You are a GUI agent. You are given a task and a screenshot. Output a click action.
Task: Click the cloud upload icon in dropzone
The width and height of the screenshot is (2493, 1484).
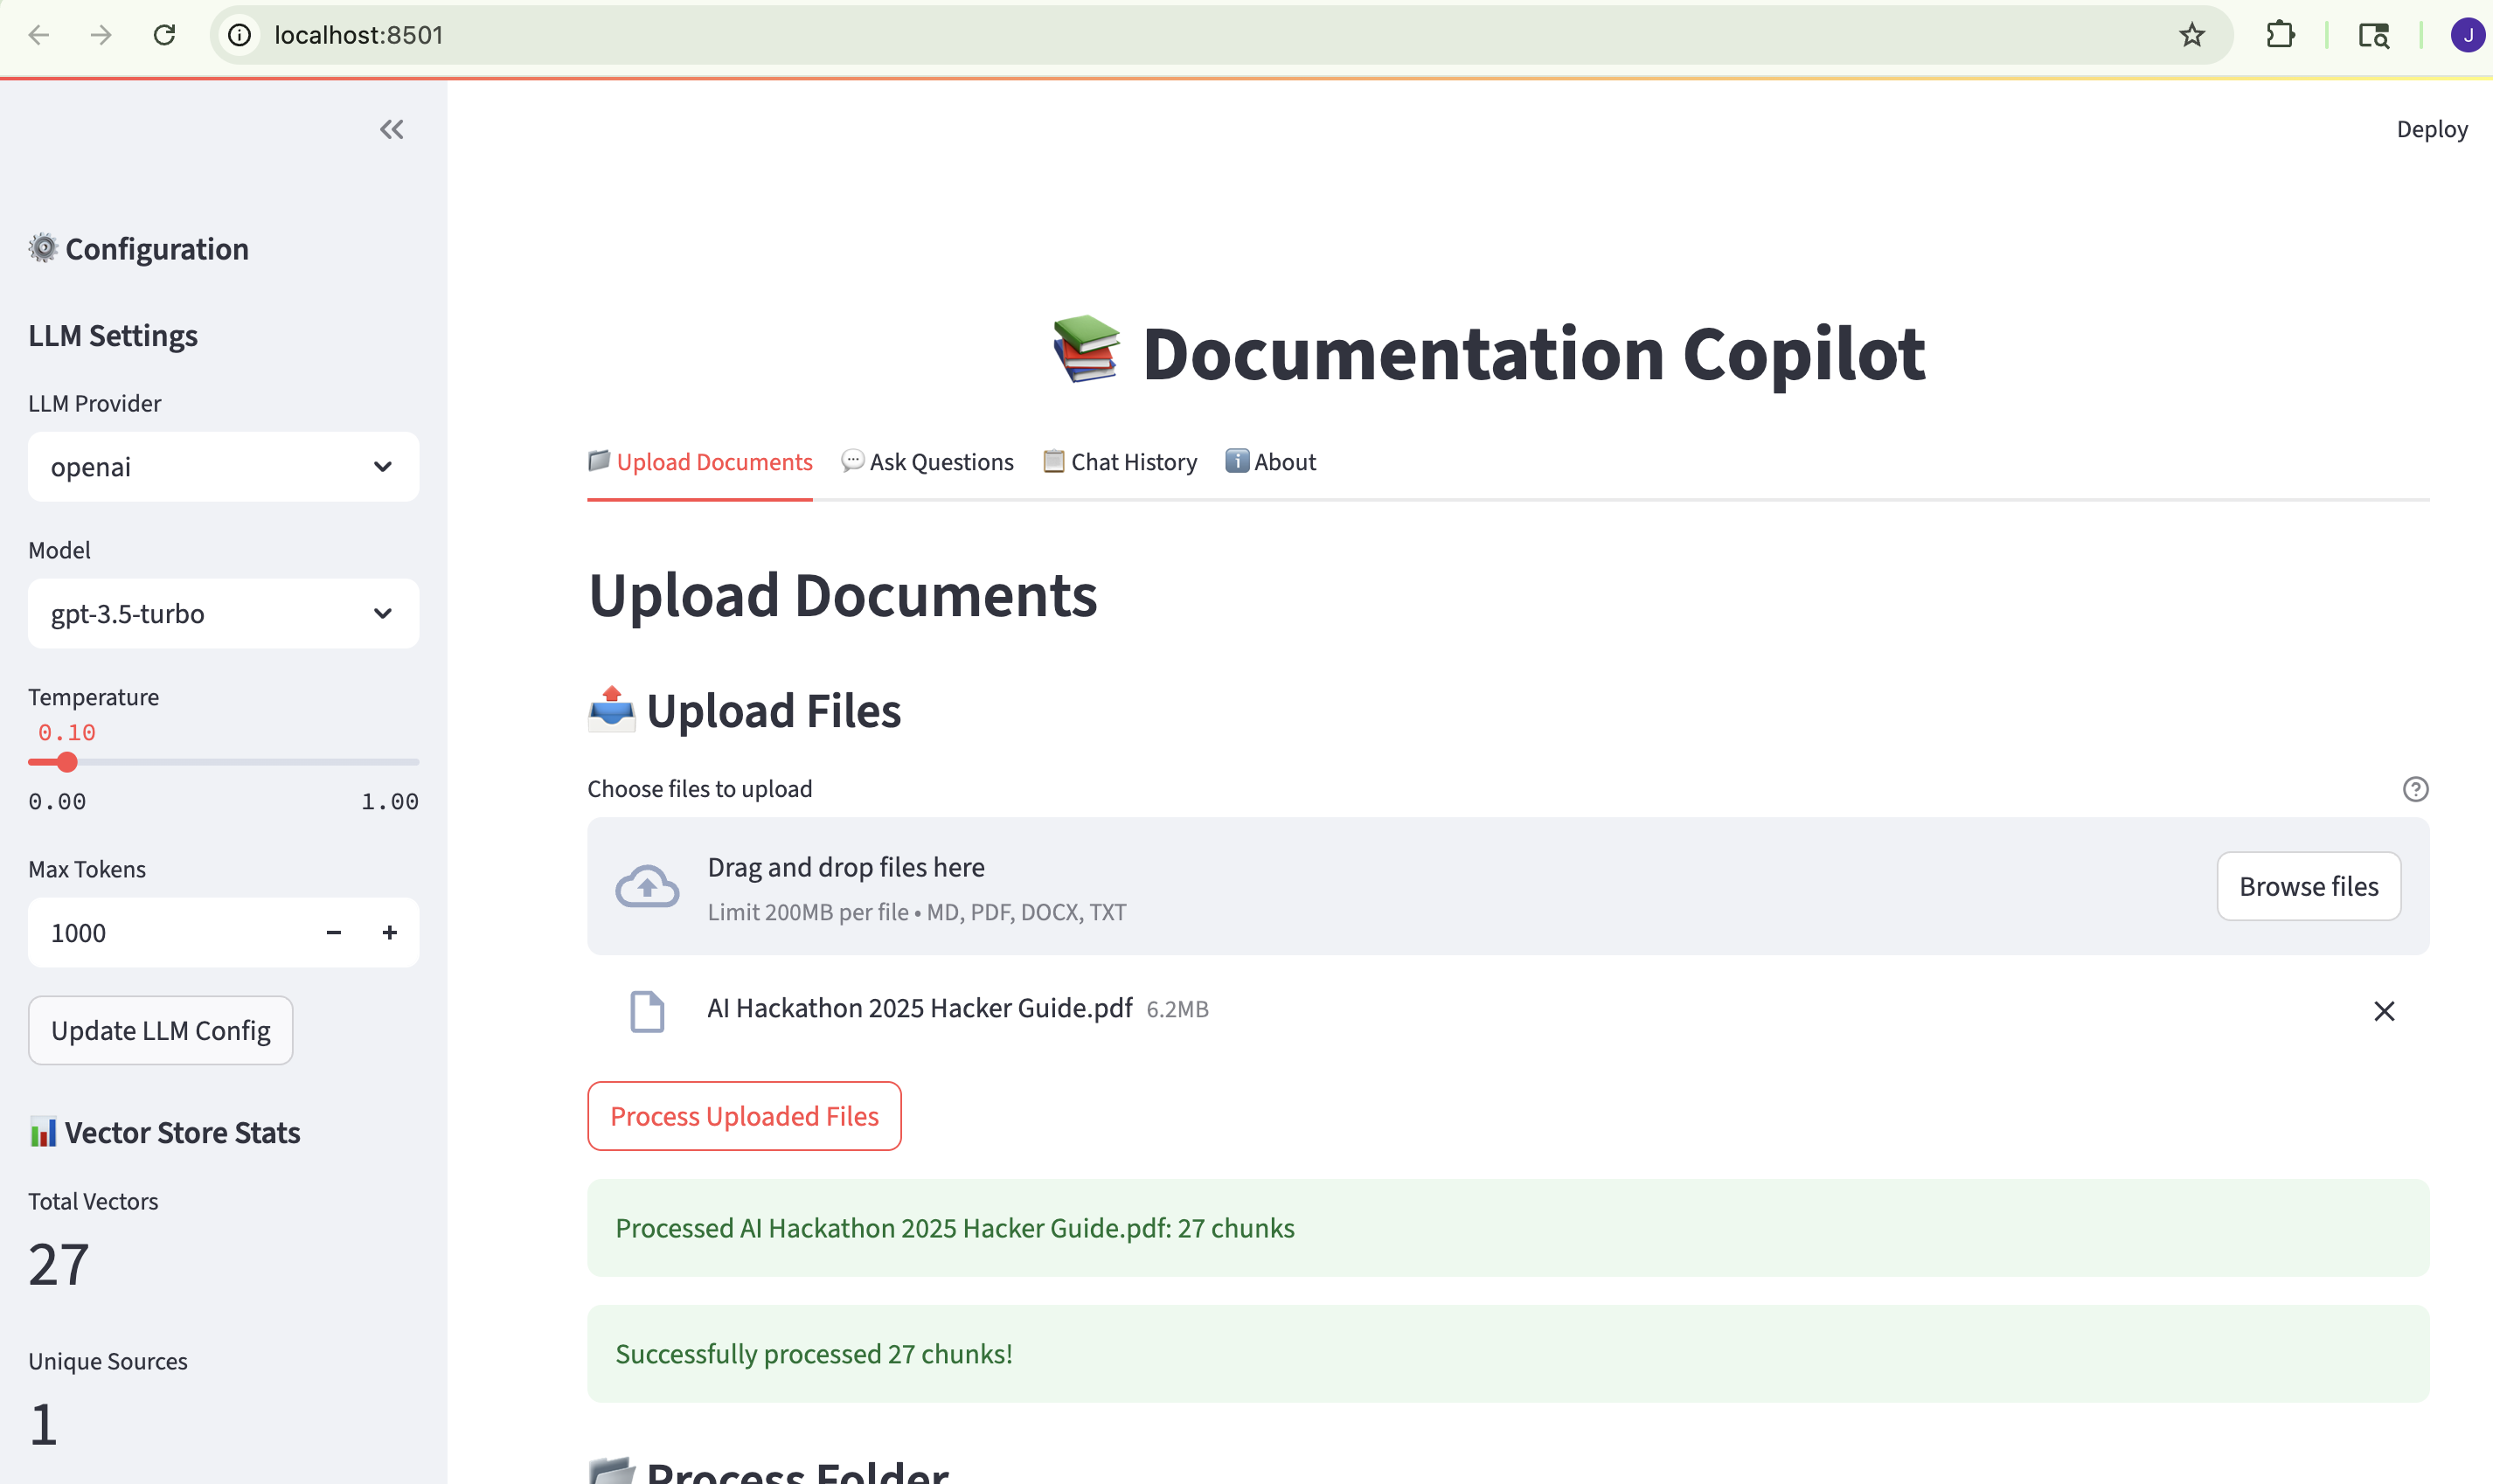coord(647,887)
